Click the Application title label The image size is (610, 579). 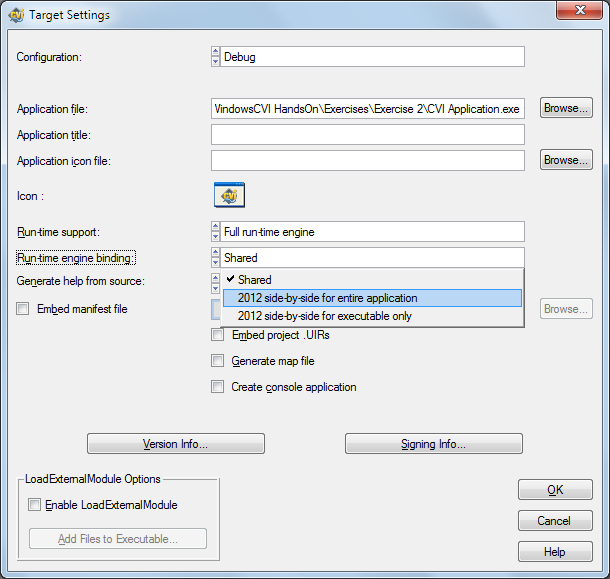point(54,135)
